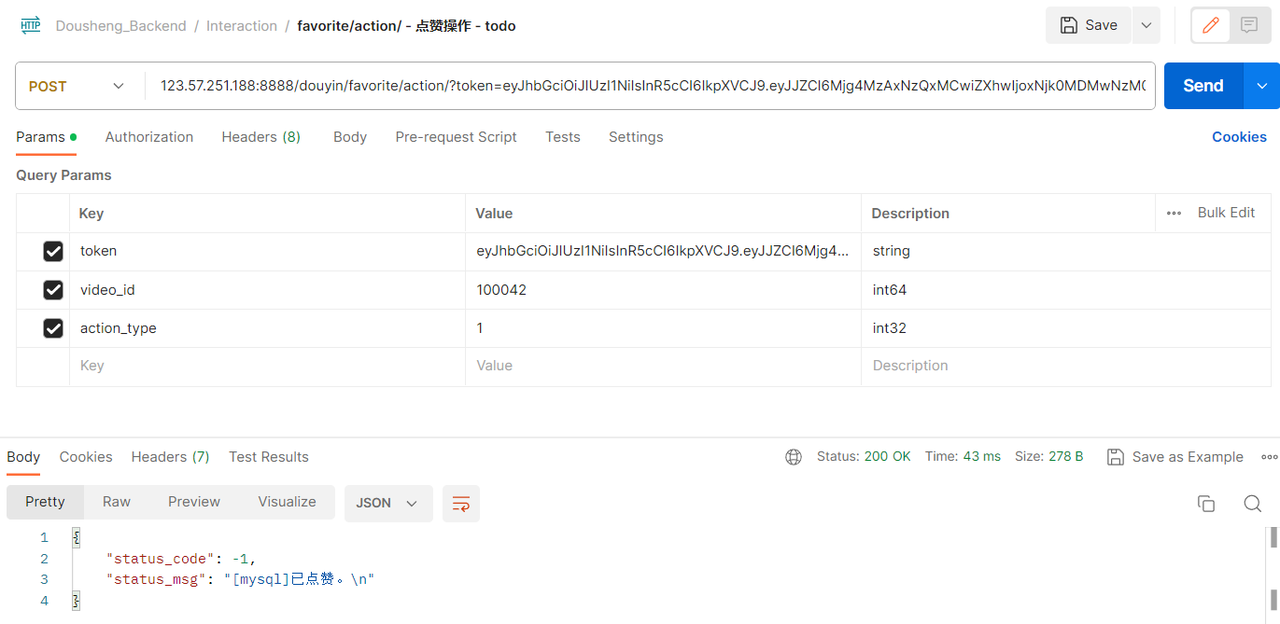Open the comments speech bubble icon
1280x624 pixels.
coord(1249,25)
